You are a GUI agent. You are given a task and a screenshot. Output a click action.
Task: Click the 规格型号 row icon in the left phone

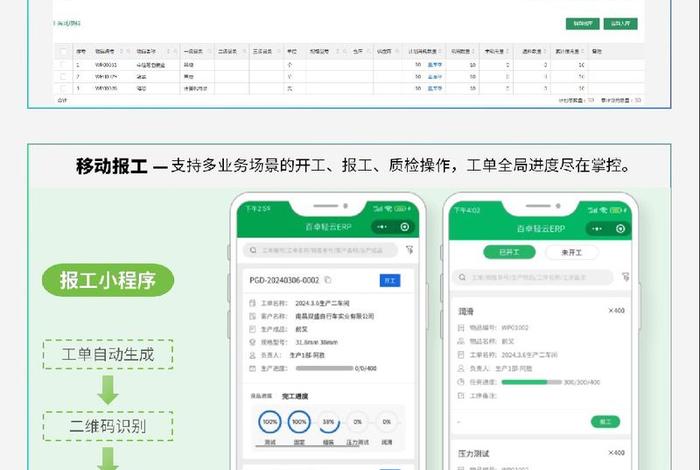click(x=252, y=342)
